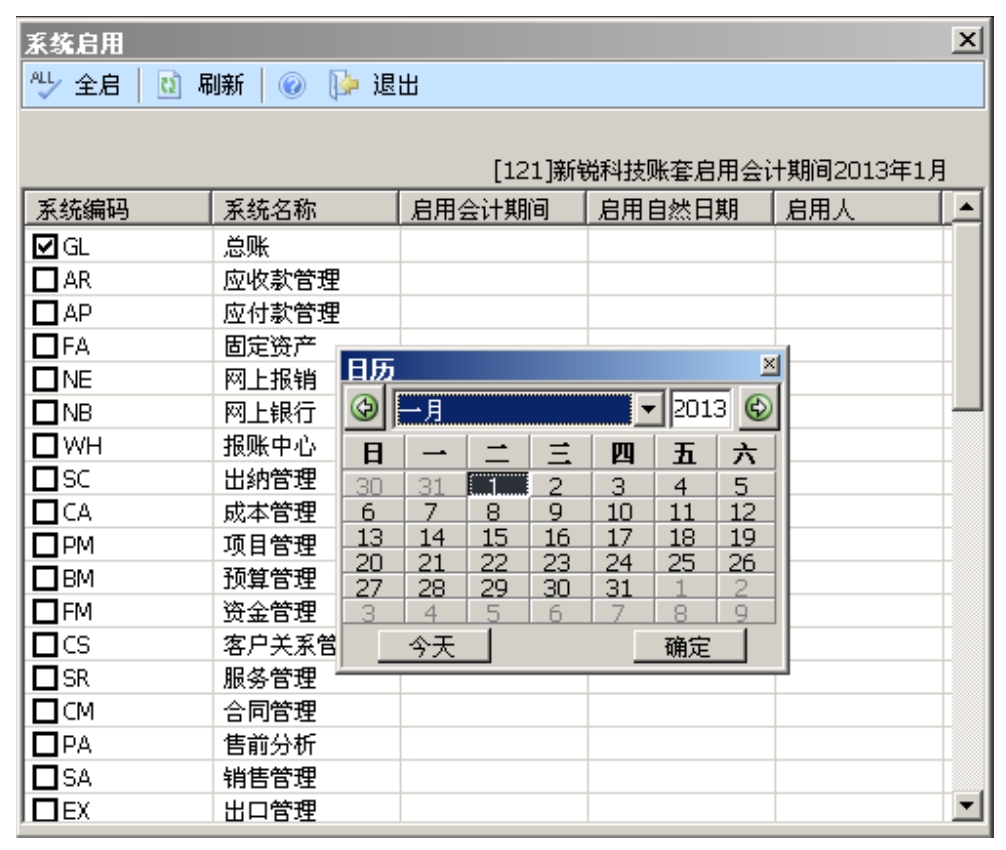Click the 2013 year field

(x=700, y=410)
